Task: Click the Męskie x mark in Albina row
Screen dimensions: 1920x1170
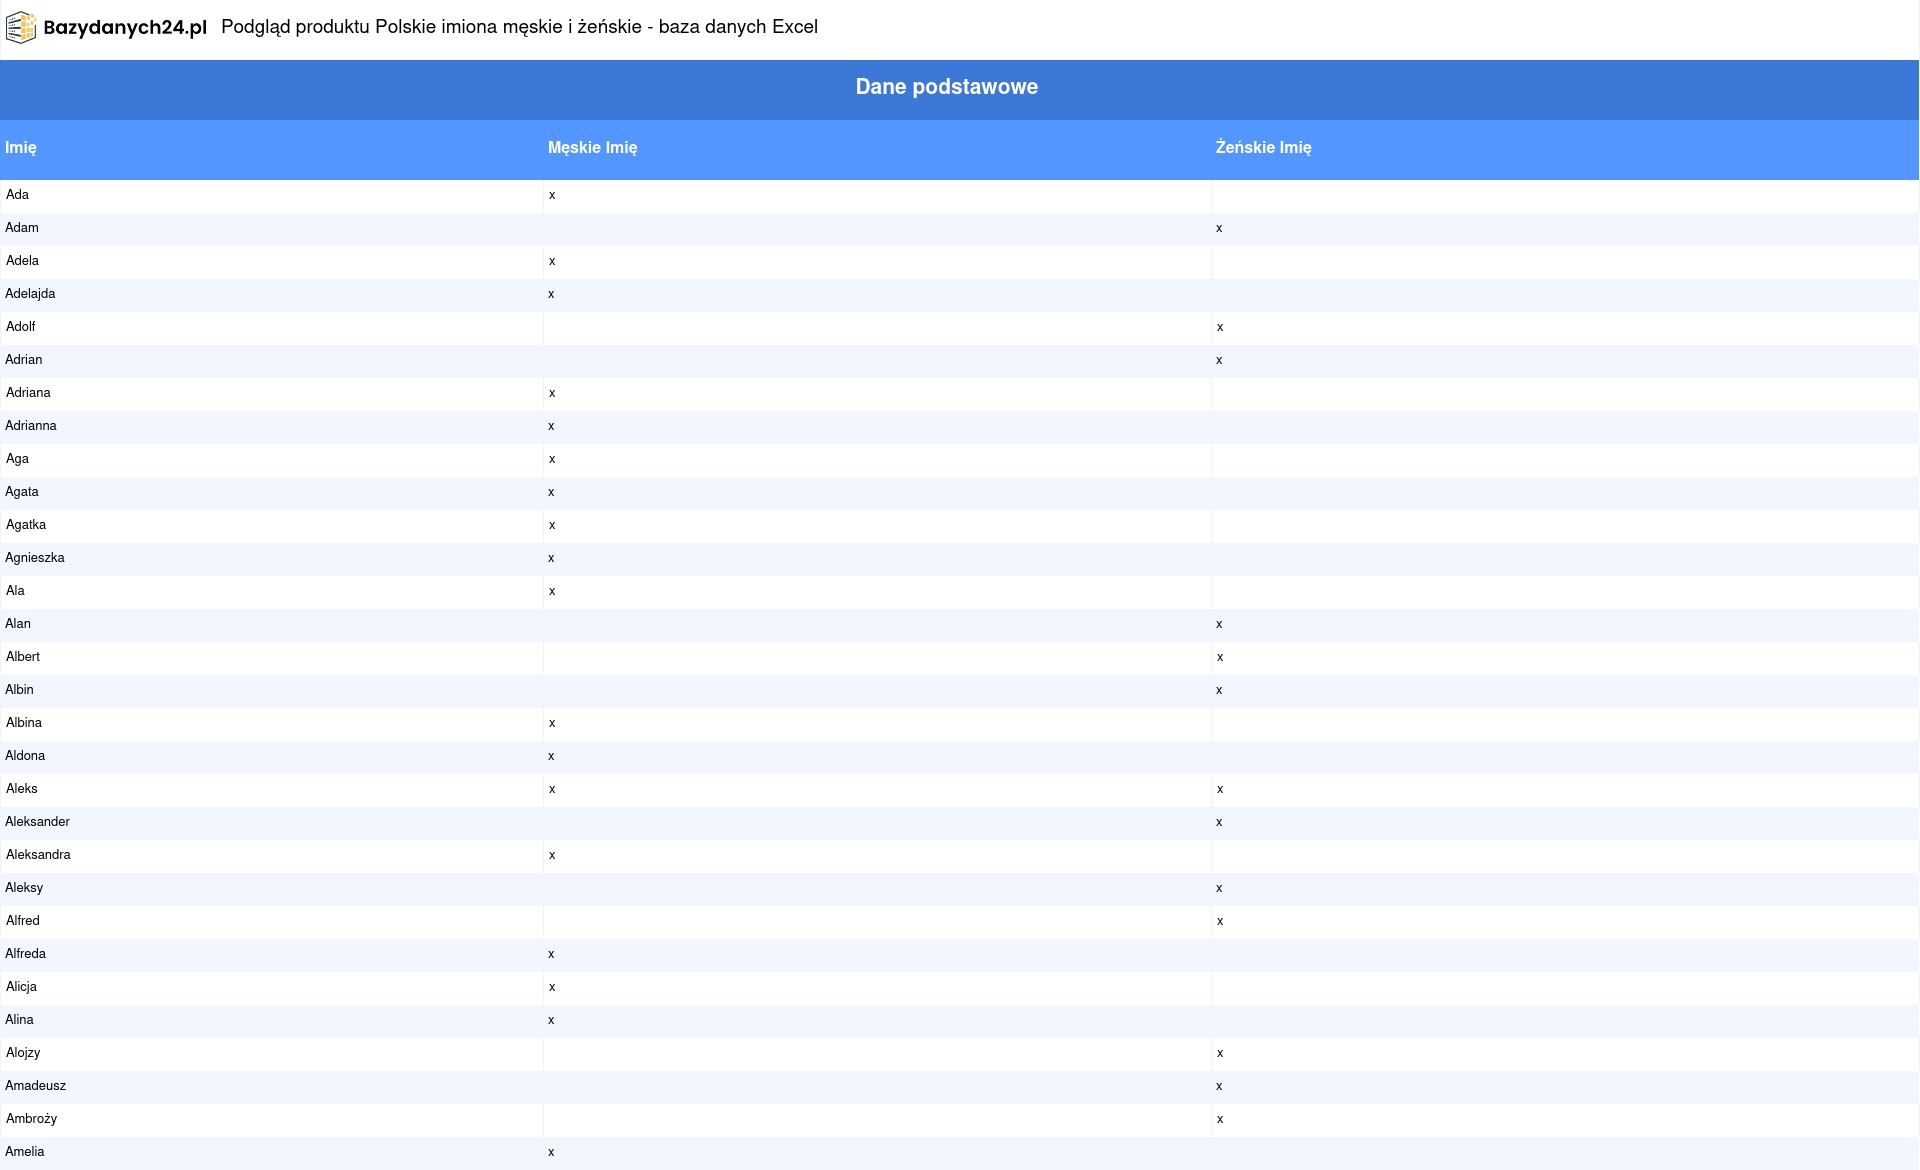Action: (552, 724)
